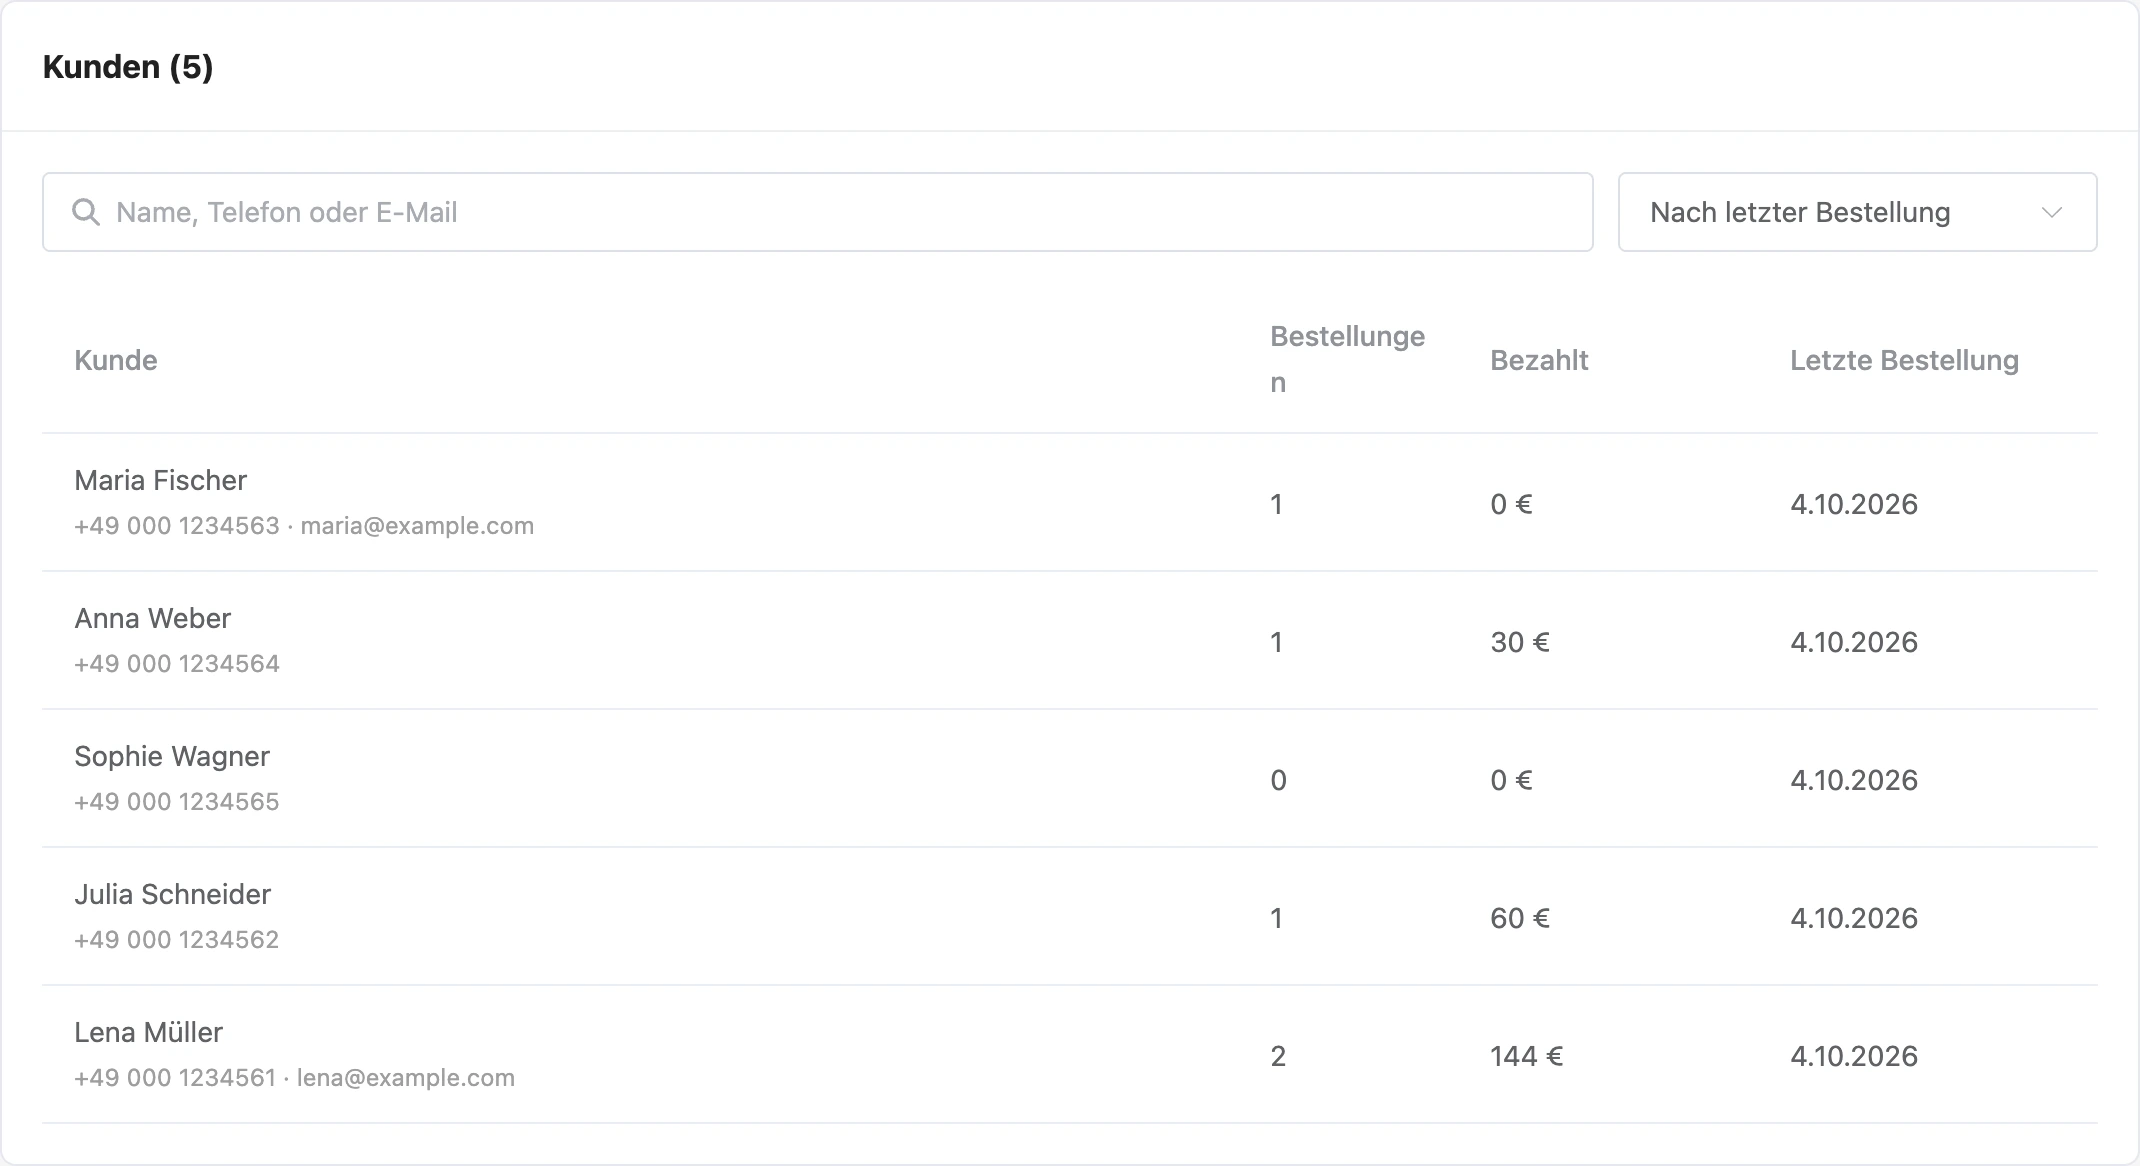Open customer Sophie Wagner
2140x1166 pixels.
pyautogui.click(x=172, y=756)
